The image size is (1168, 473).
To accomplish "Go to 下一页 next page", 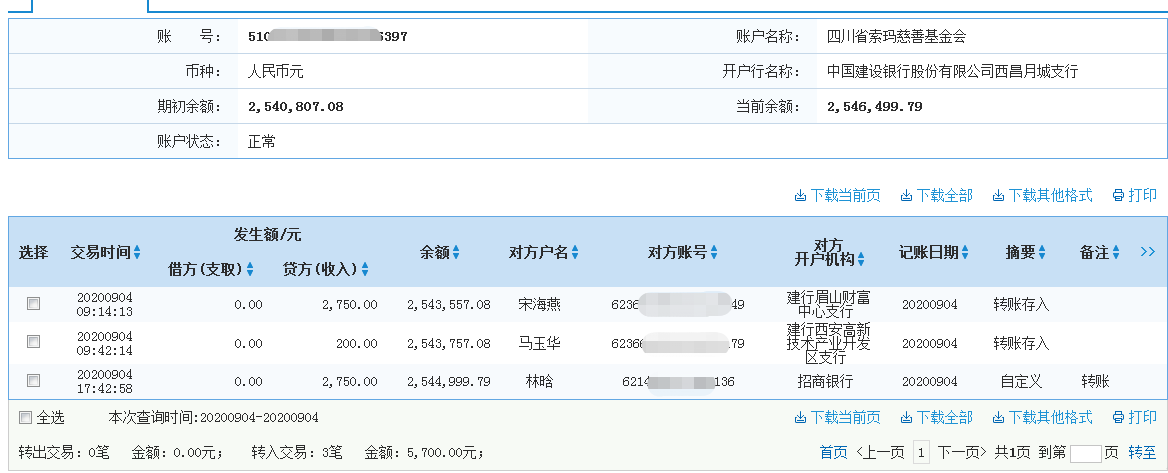I will [x=962, y=452].
